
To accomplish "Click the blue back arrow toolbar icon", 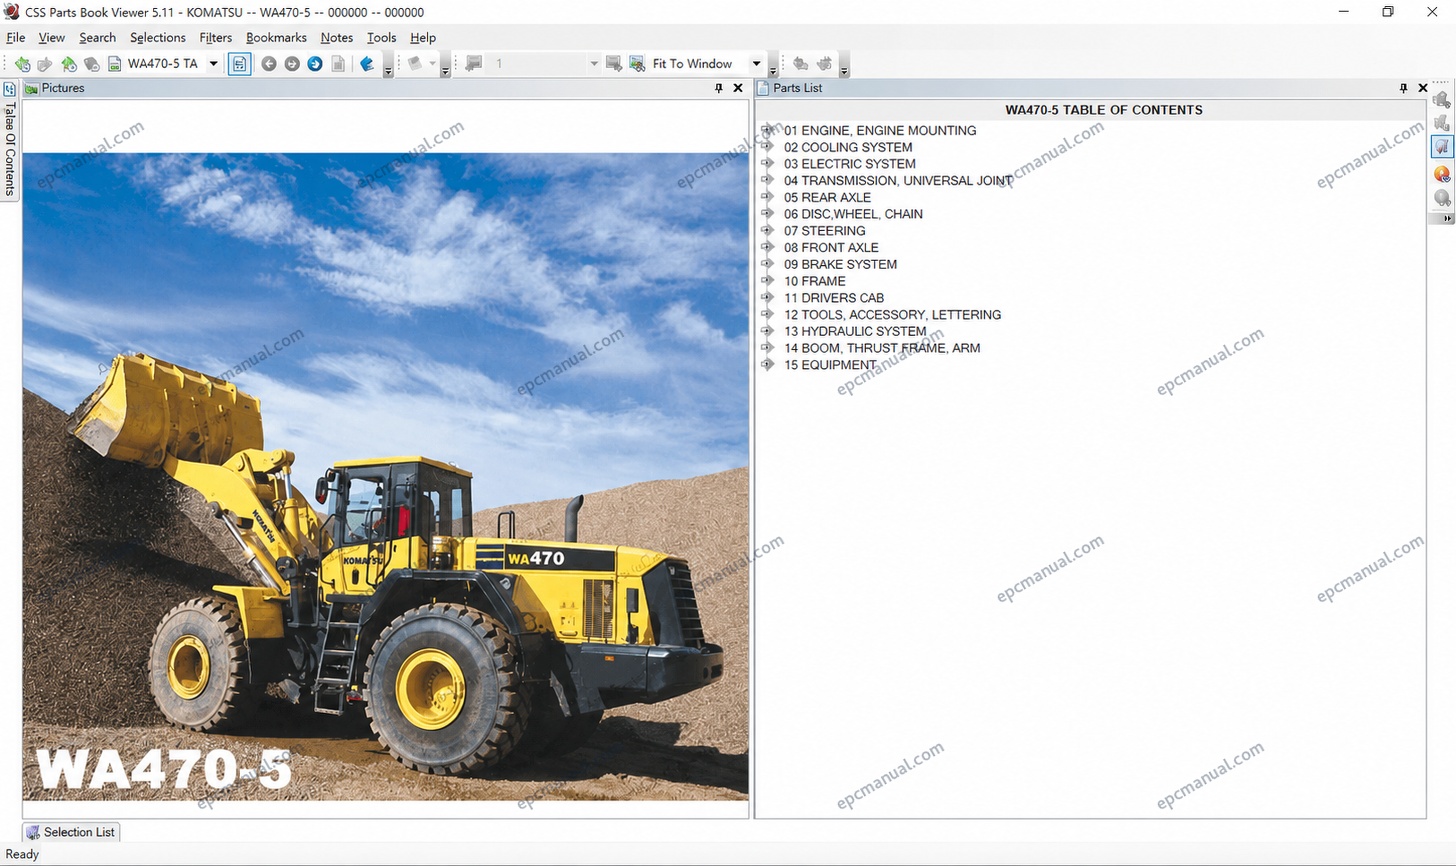I will point(367,64).
